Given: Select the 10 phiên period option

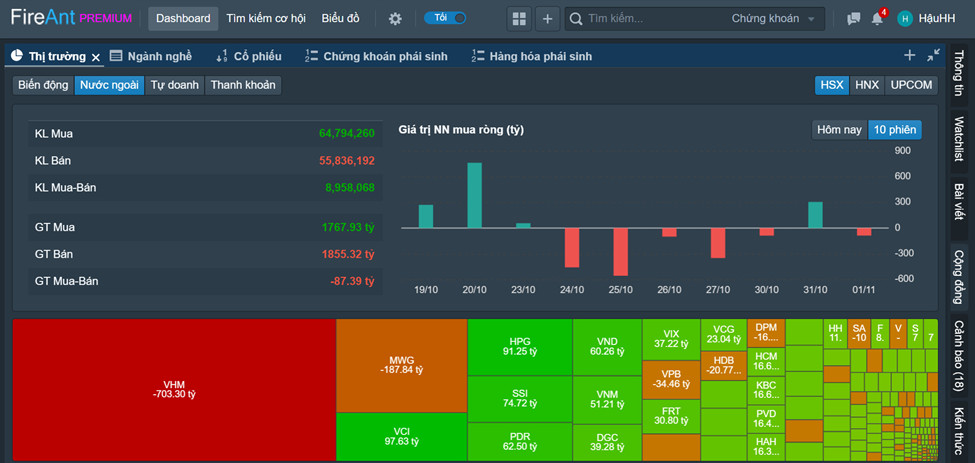Looking at the screenshot, I should pyautogui.click(x=894, y=130).
